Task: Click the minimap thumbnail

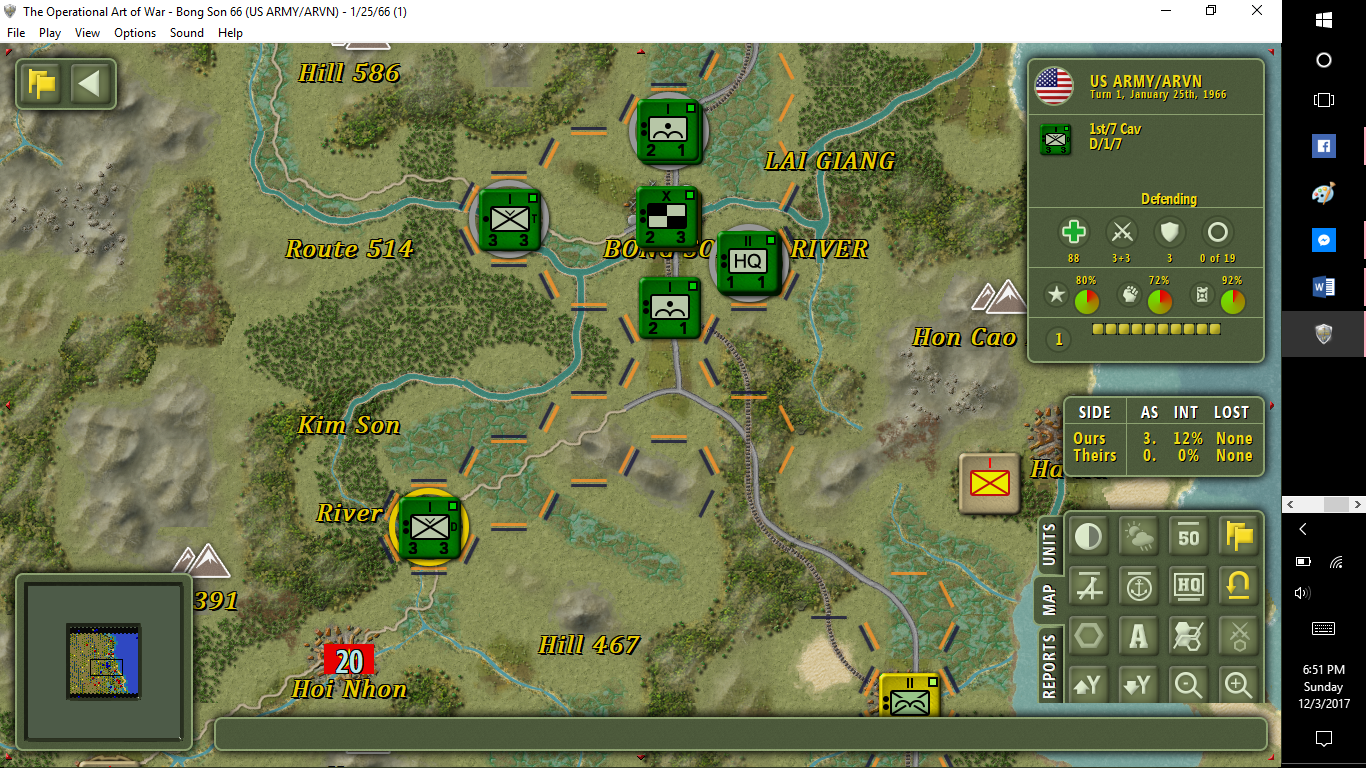Action: coord(103,660)
